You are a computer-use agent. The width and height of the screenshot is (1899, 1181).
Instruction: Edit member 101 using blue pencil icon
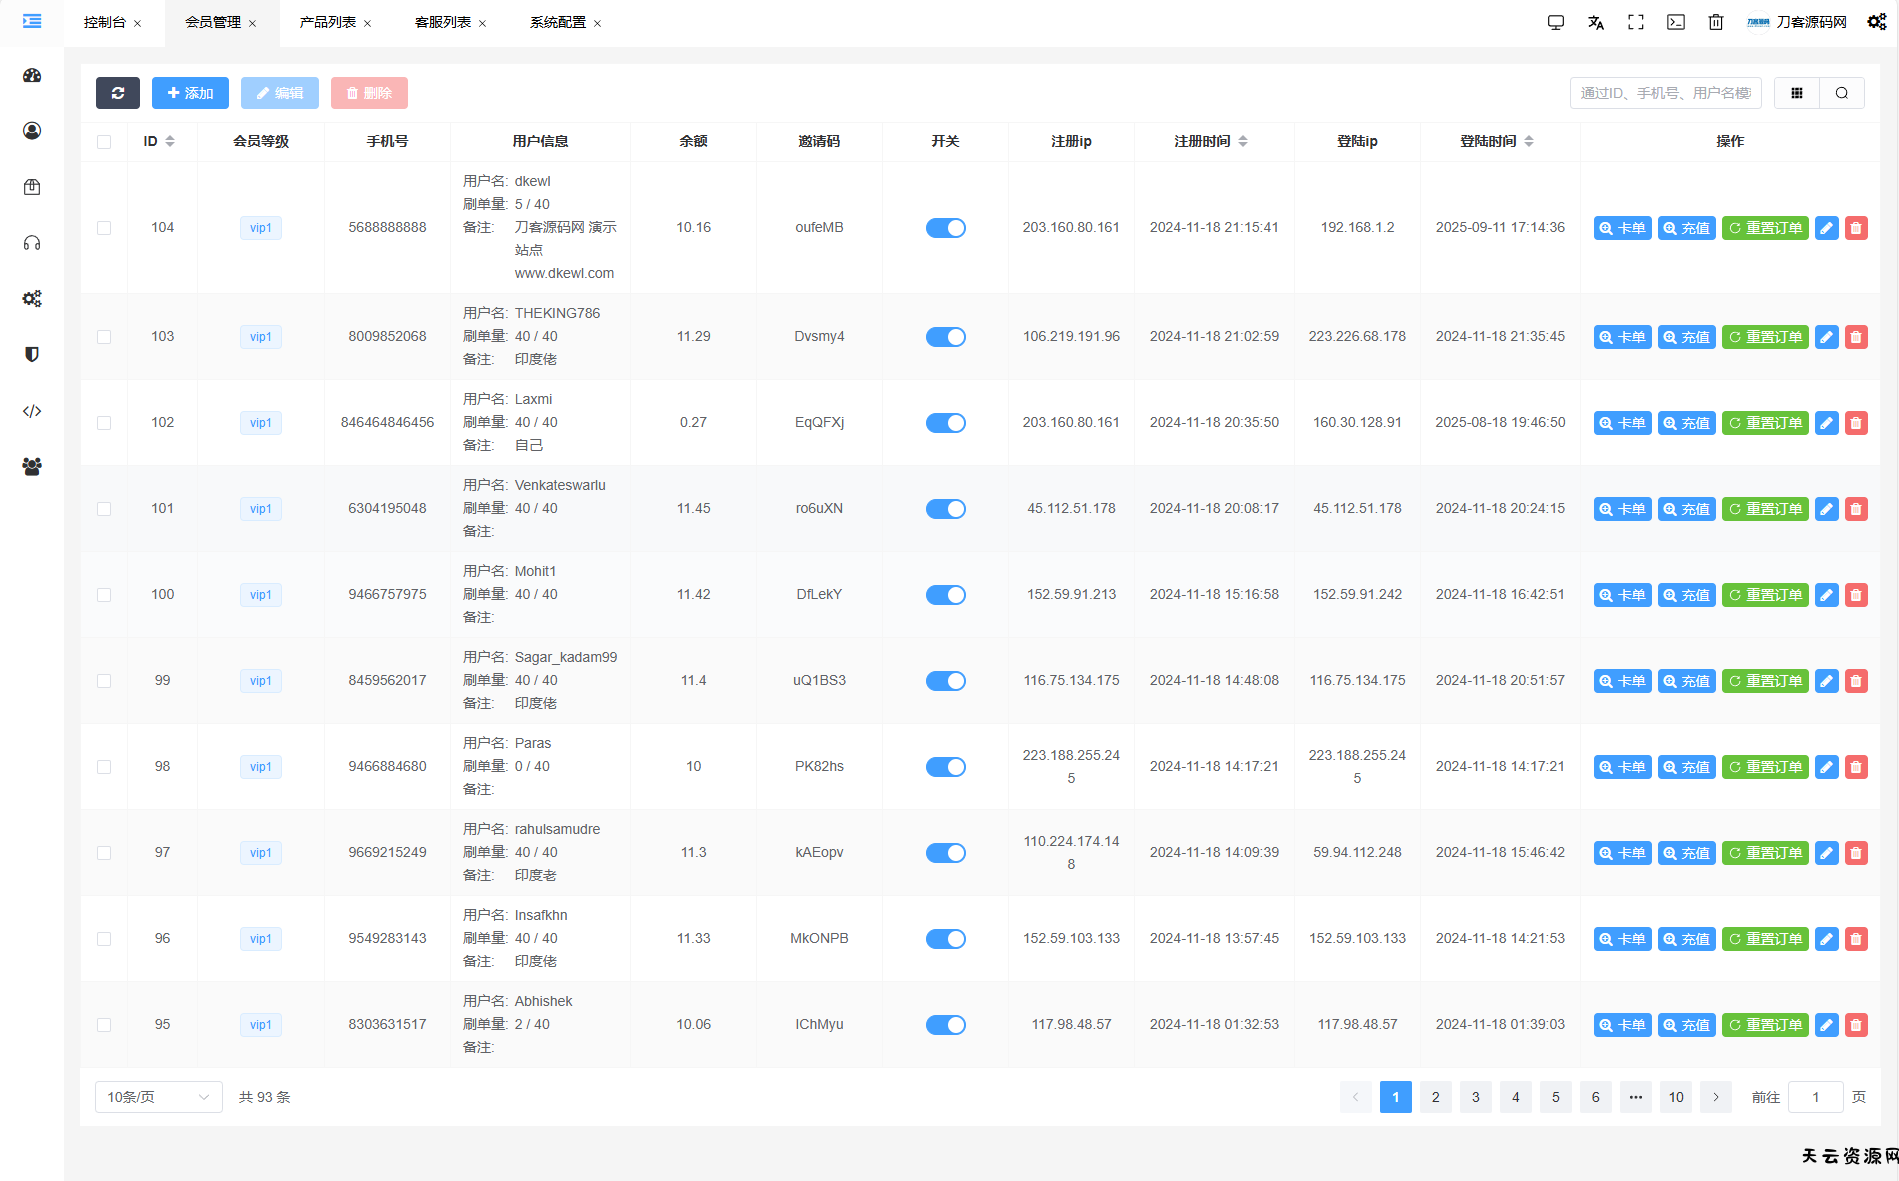coord(1826,509)
